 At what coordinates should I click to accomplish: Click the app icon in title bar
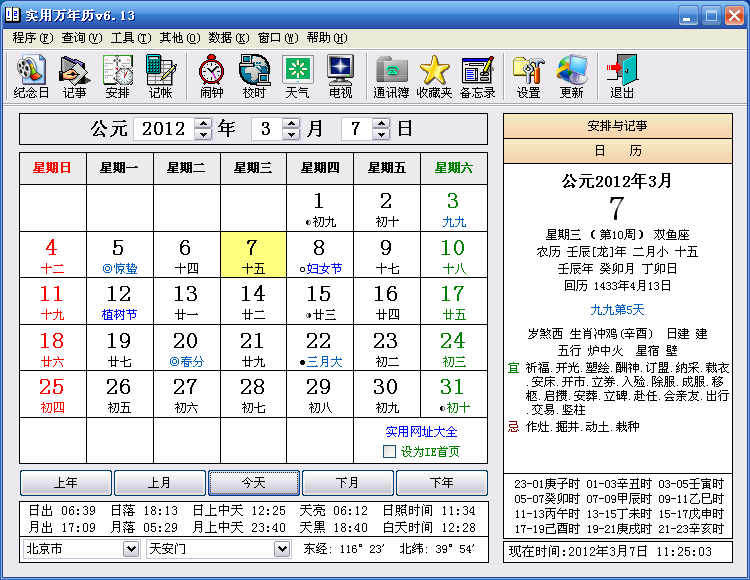point(12,15)
